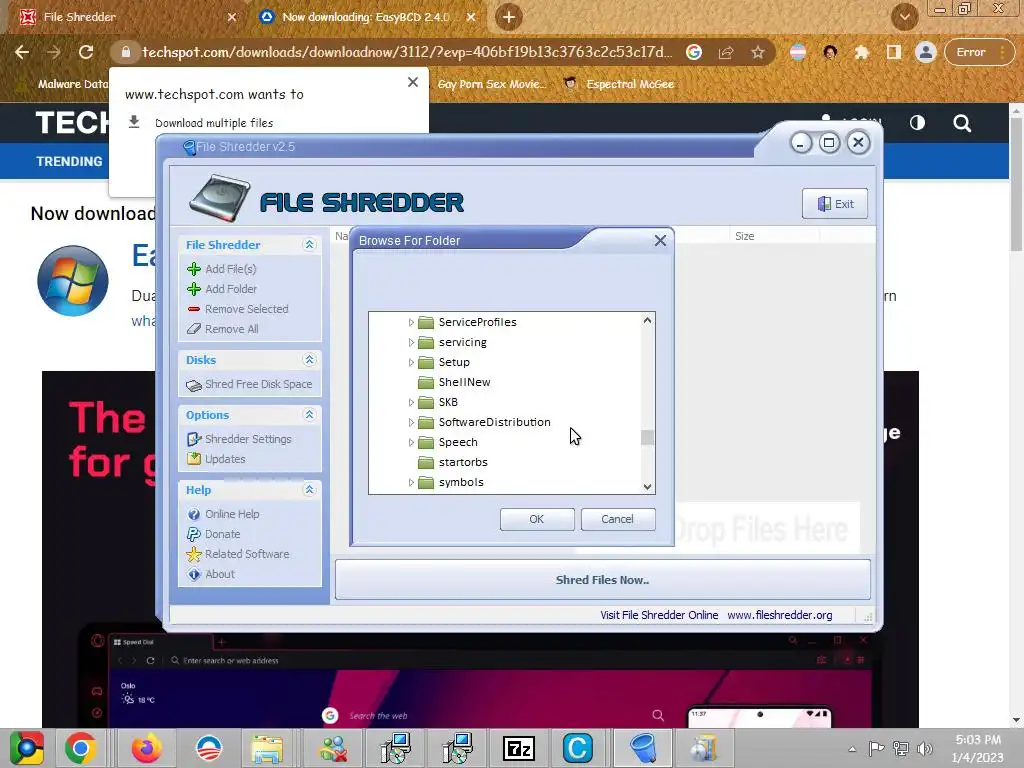Image resolution: width=1024 pixels, height=768 pixels.
Task: Click the Add File(s) green plus icon
Action: [x=194, y=269]
